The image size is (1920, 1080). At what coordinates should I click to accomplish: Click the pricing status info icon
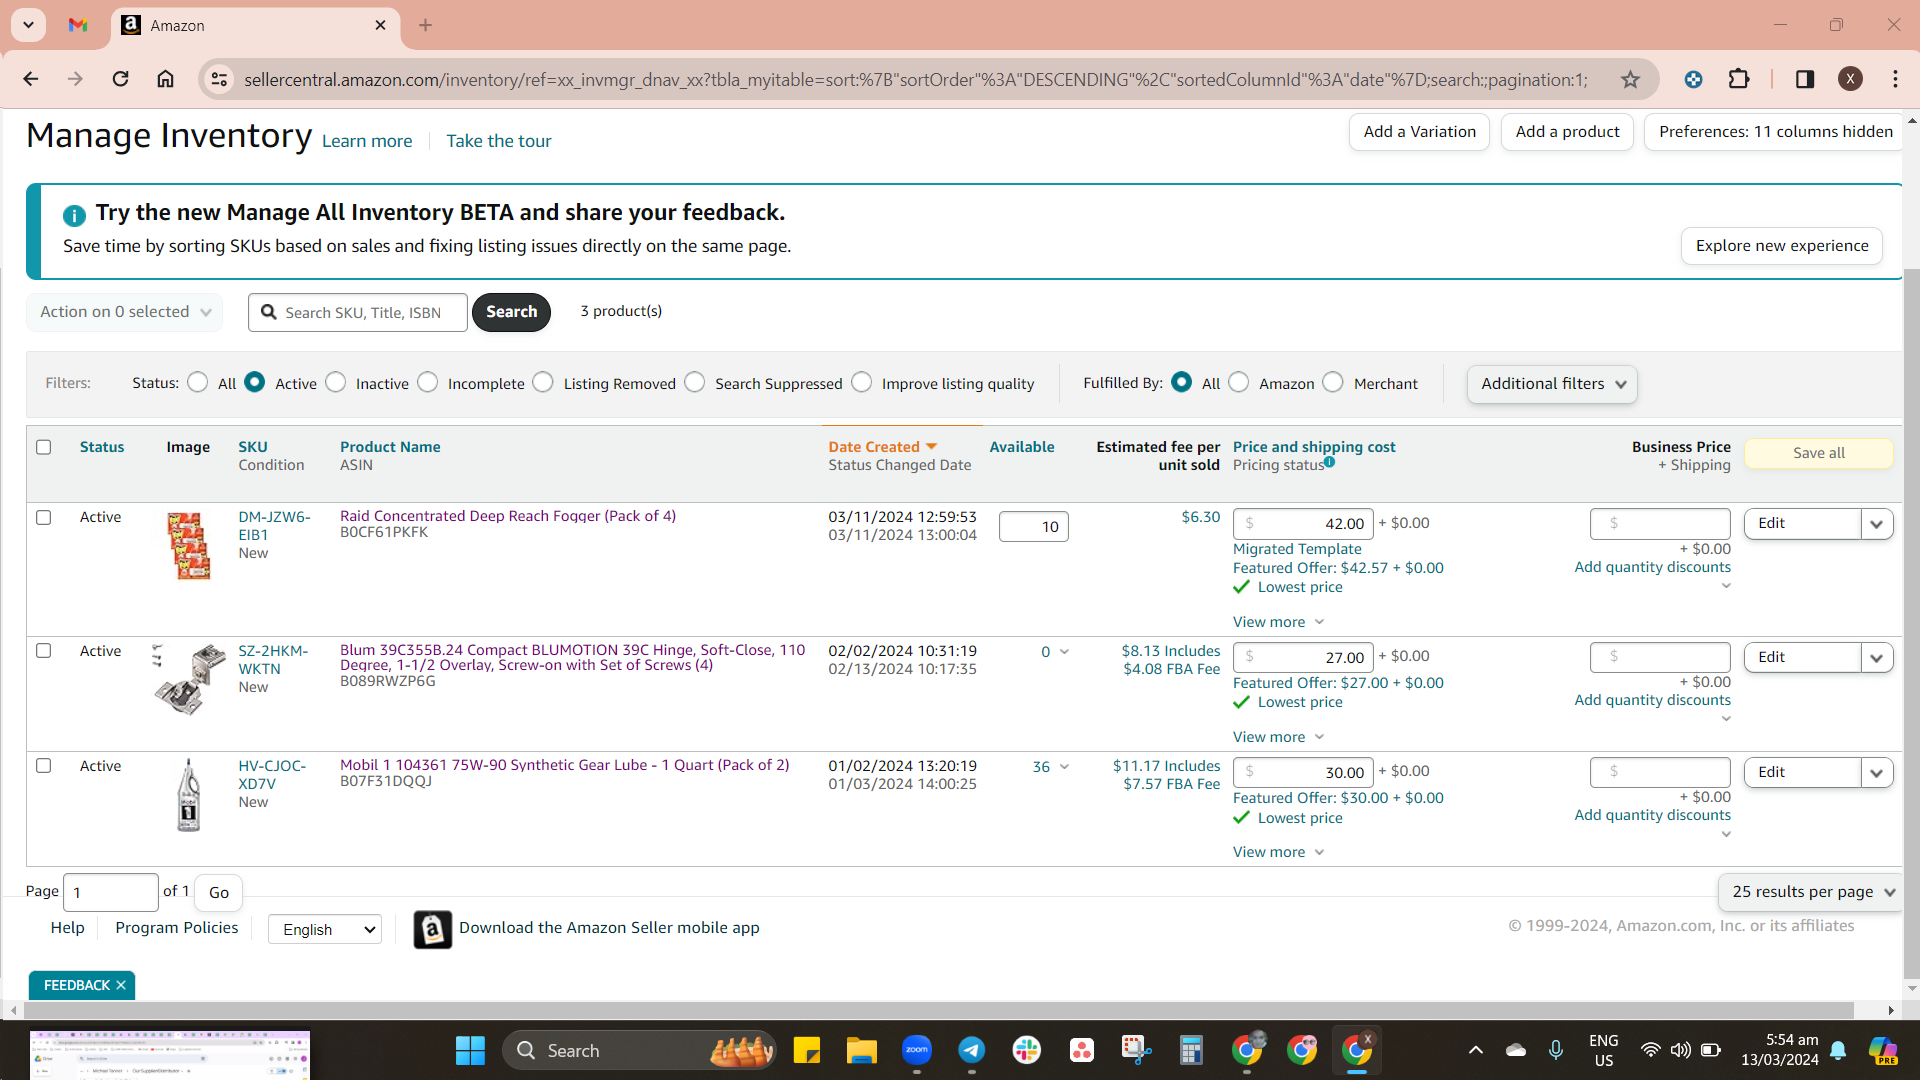tap(1330, 462)
